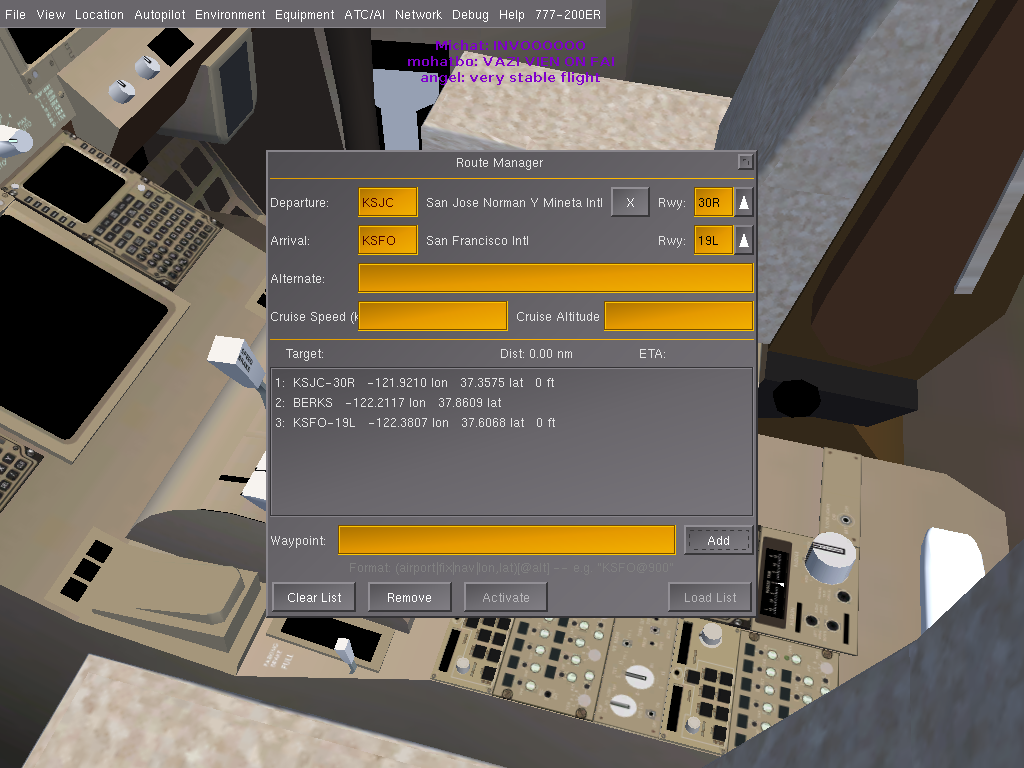Open the arrival runway 19L selector arrow
Screen dimensions: 1024x768
(744, 240)
